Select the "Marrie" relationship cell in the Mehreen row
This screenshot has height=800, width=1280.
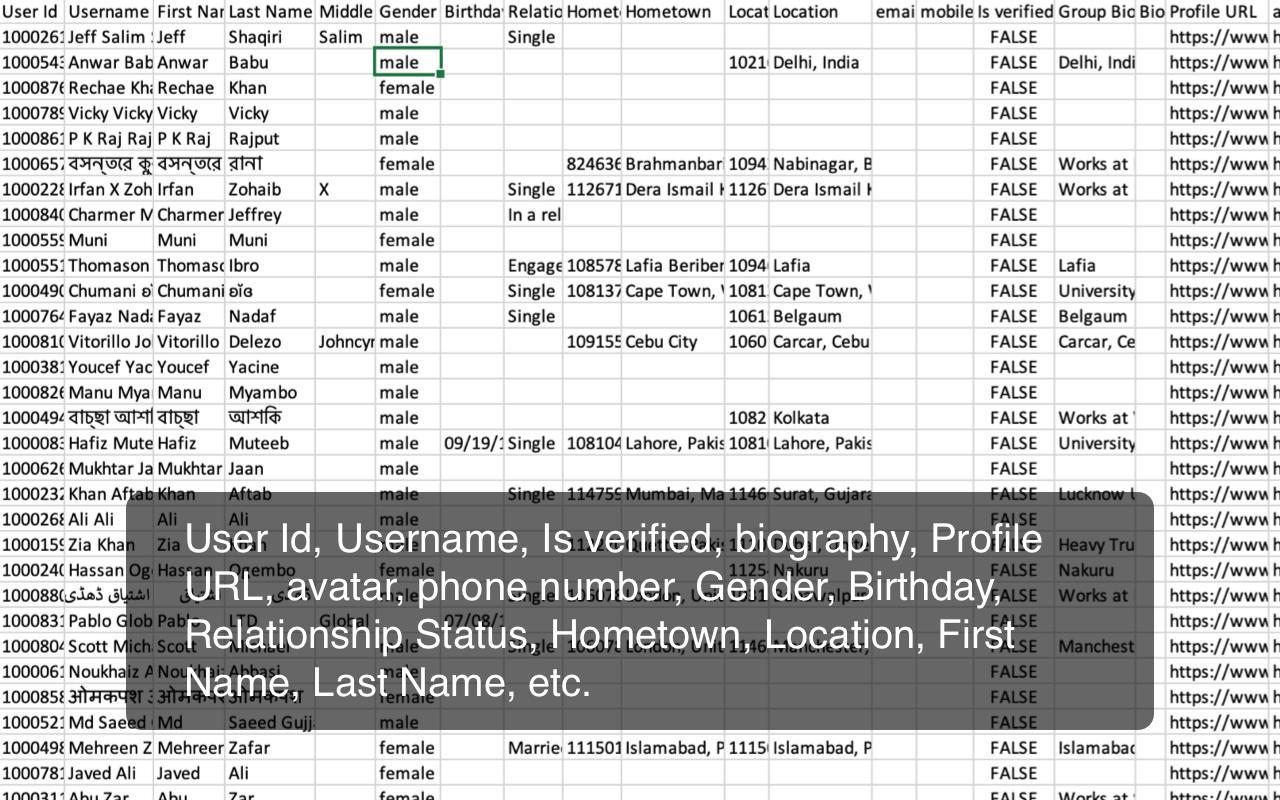pos(534,748)
